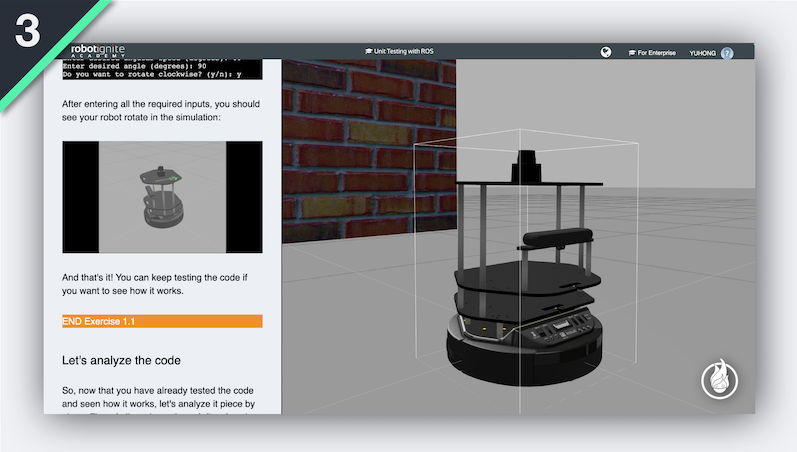
Task: Click the brick wall in simulation
Action: 369,150
